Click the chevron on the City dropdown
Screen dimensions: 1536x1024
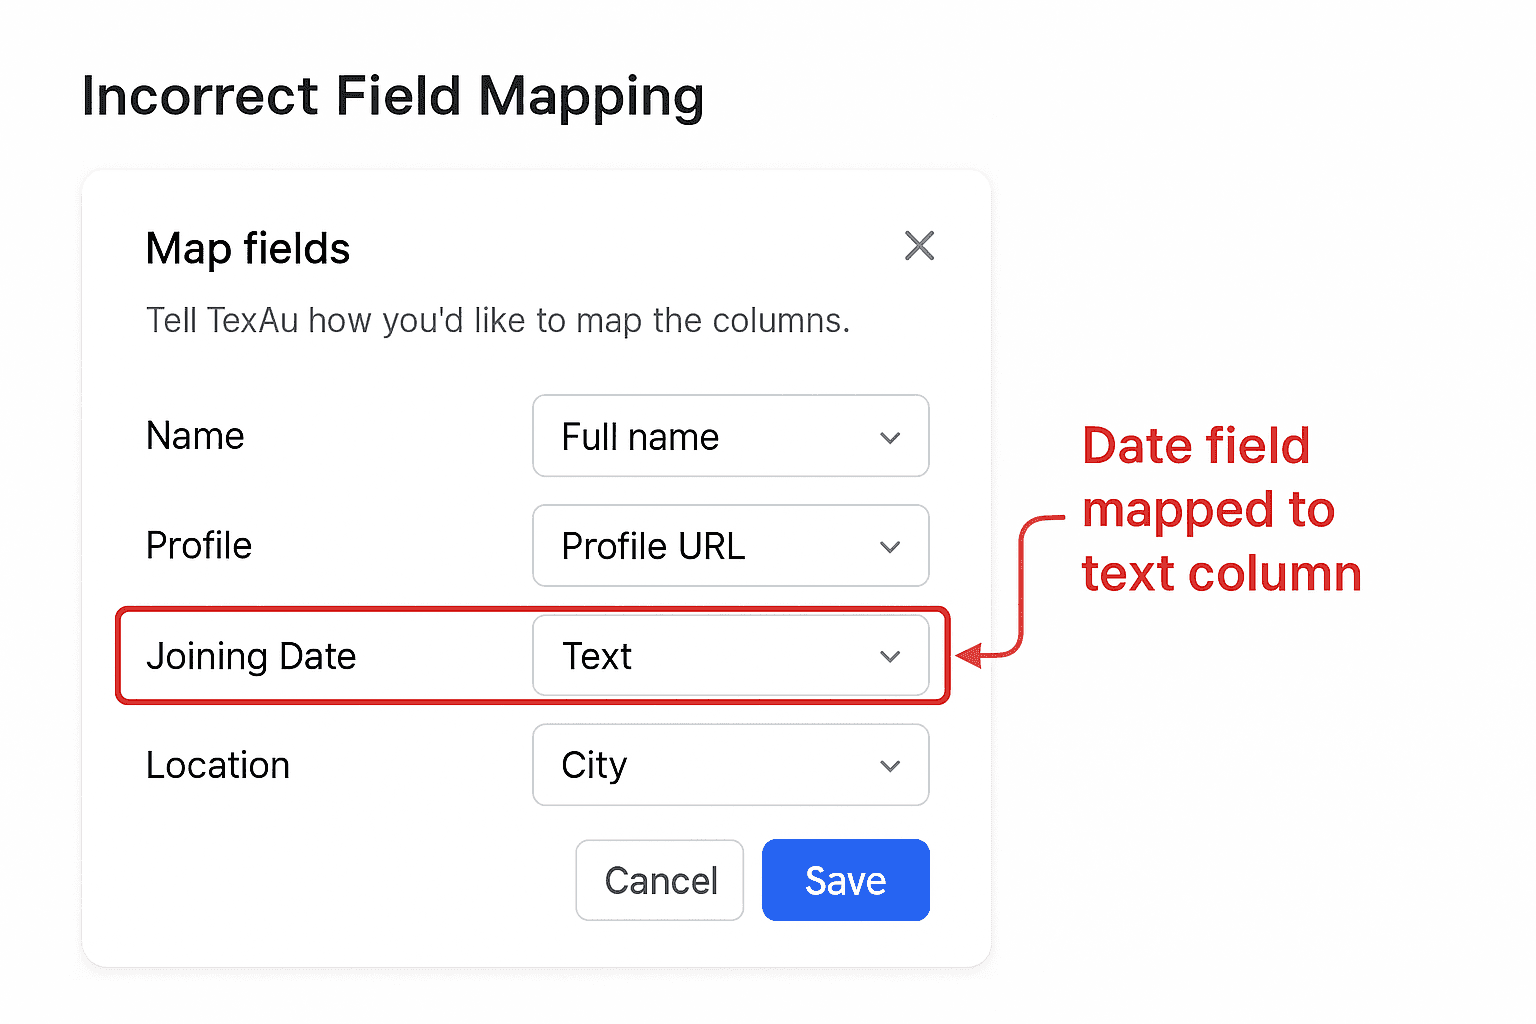pyautogui.click(x=888, y=766)
